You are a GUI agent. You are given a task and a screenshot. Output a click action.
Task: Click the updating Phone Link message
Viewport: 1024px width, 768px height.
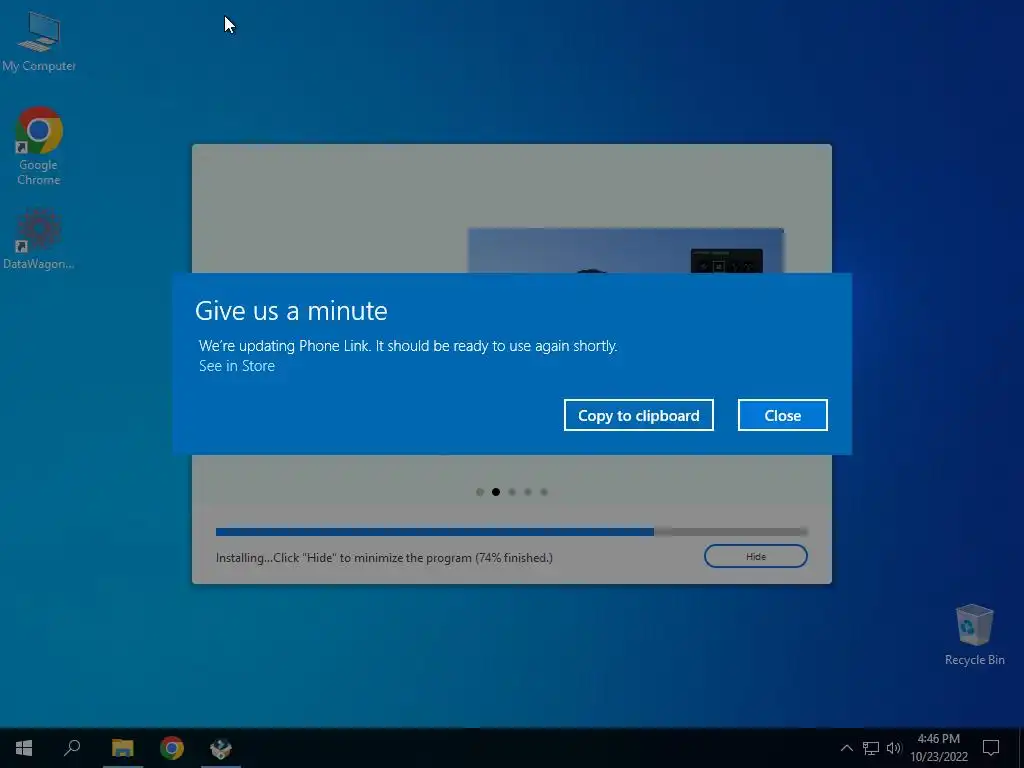(408, 345)
